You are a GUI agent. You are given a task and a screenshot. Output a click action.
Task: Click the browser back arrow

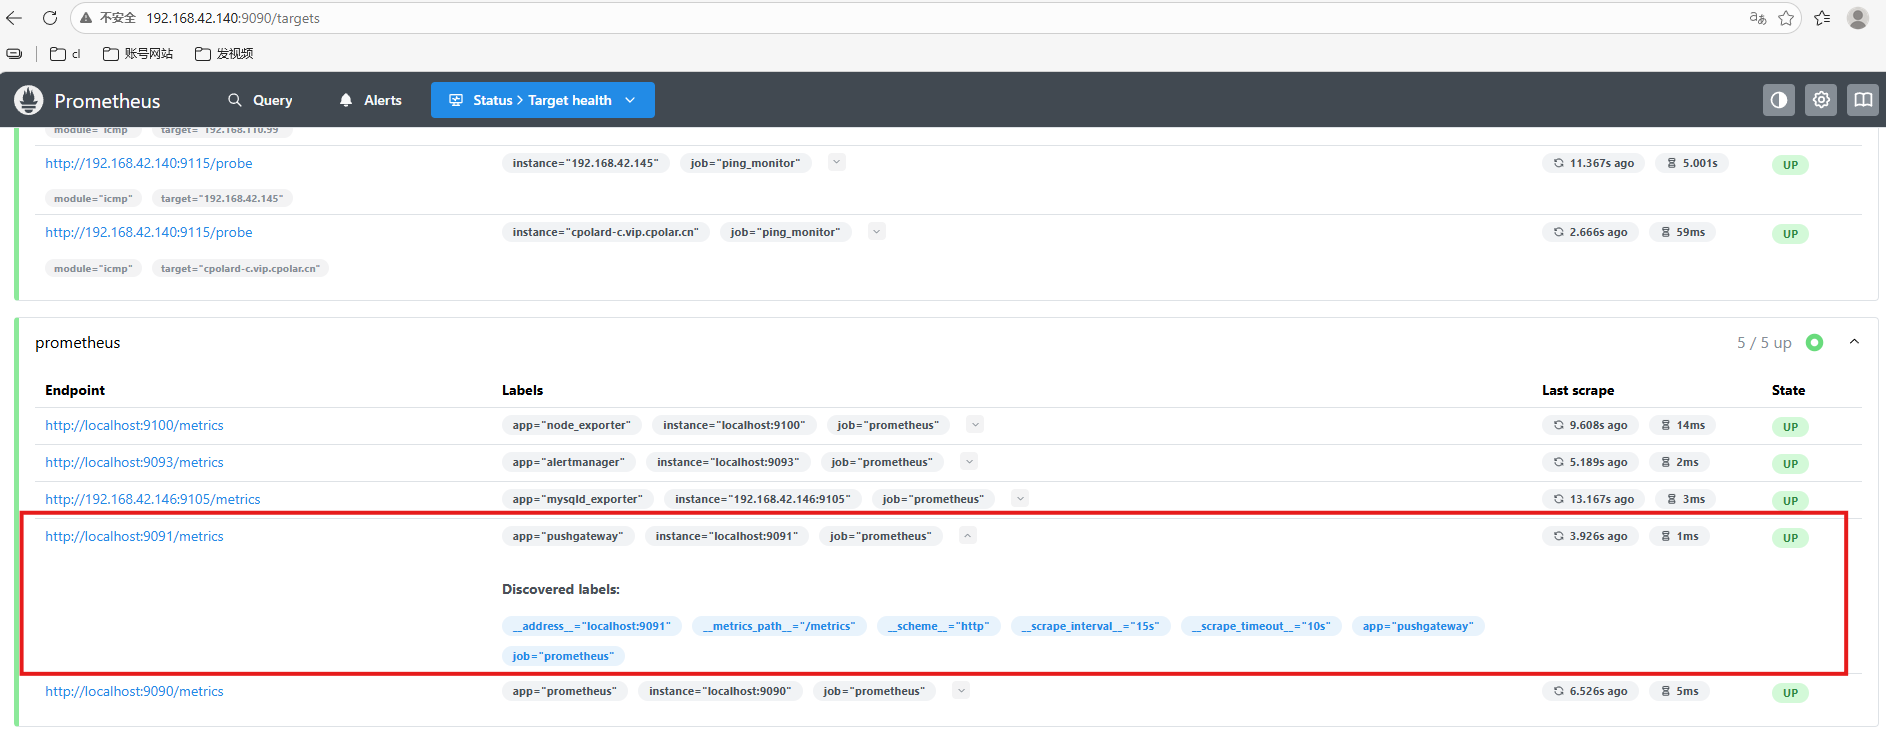click(14, 18)
